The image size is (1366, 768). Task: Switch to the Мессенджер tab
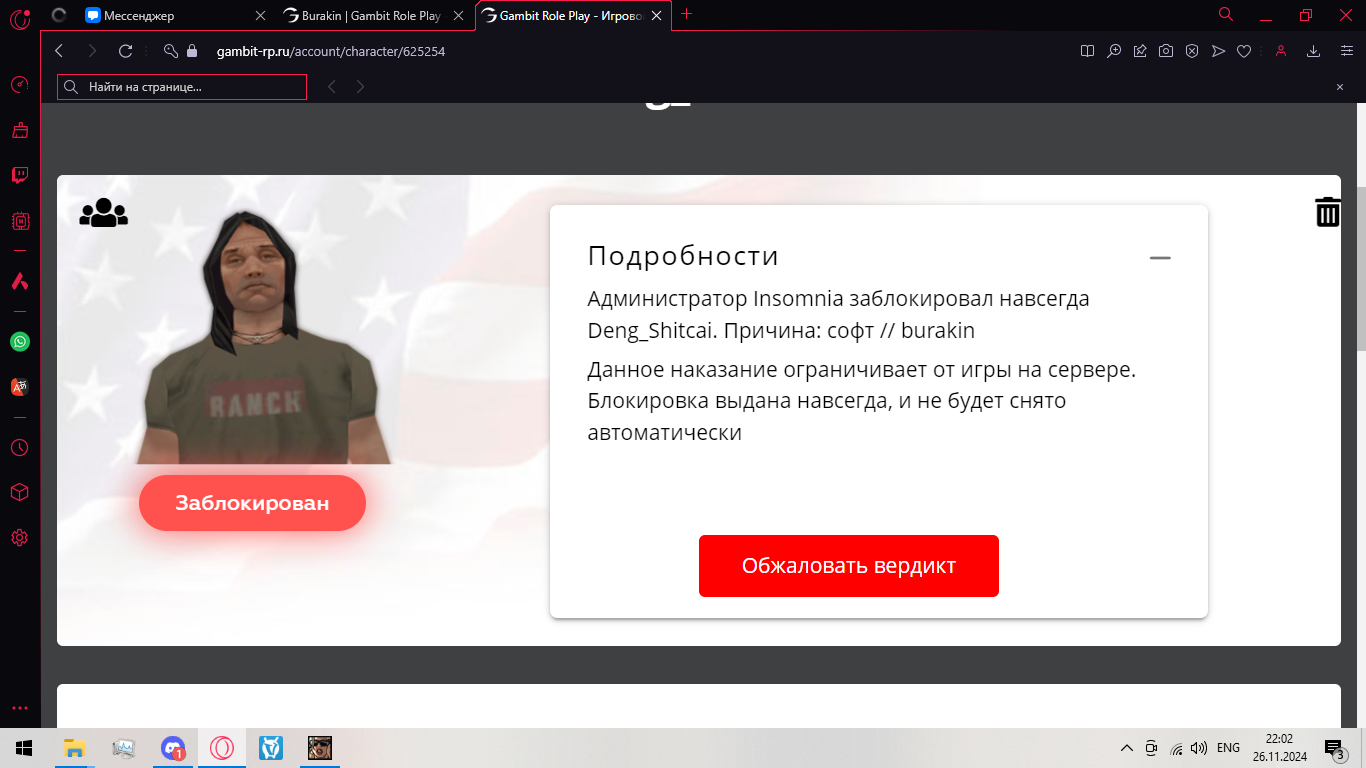[170, 15]
